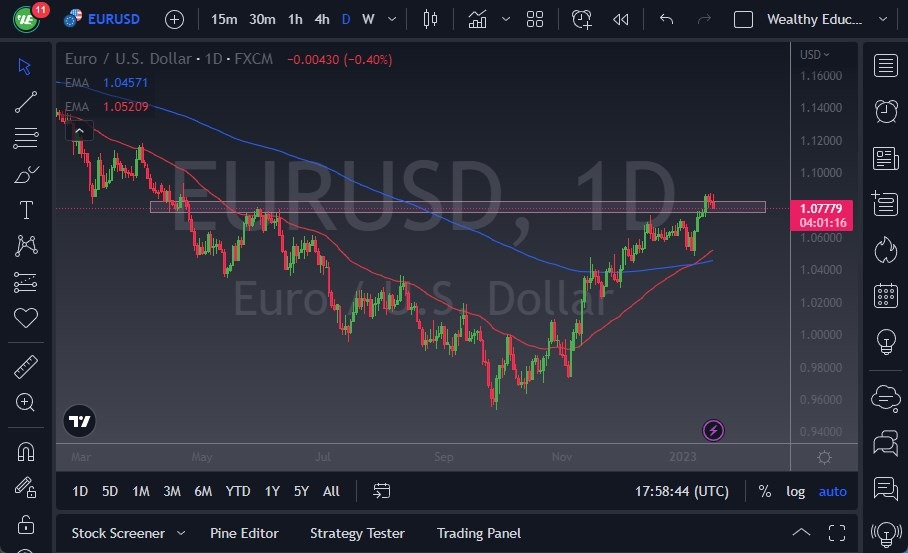The image size is (908, 553).
Task: Select the brush drawing tool
Action: pyautogui.click(x=25, y=174)
